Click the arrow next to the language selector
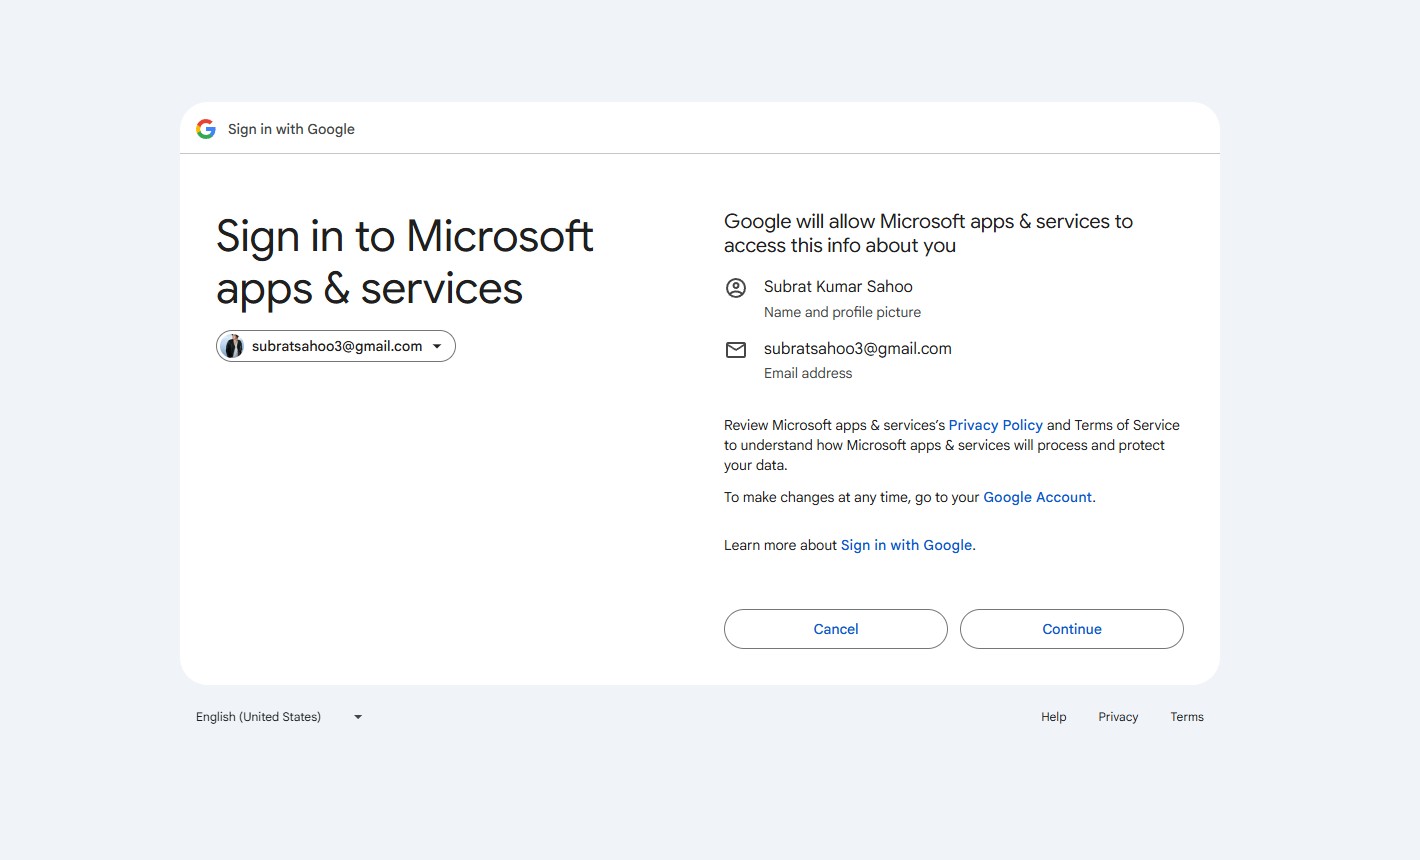Screen dimensions: 1420x860 click(358, 717)
